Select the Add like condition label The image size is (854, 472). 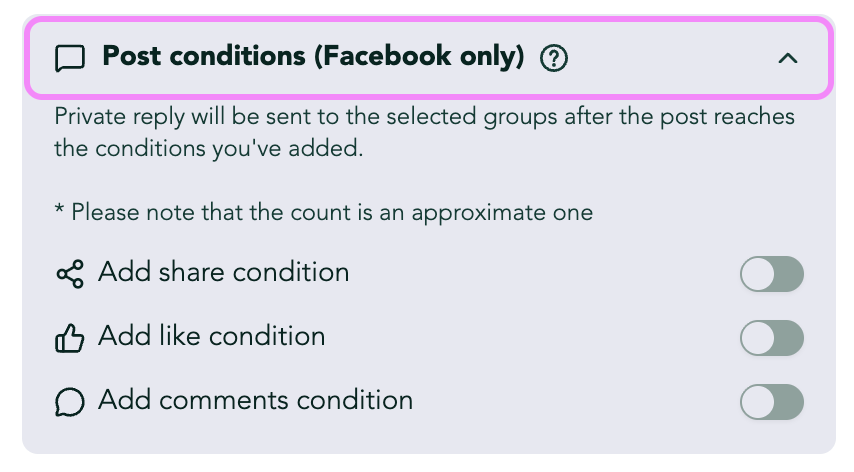211,336
